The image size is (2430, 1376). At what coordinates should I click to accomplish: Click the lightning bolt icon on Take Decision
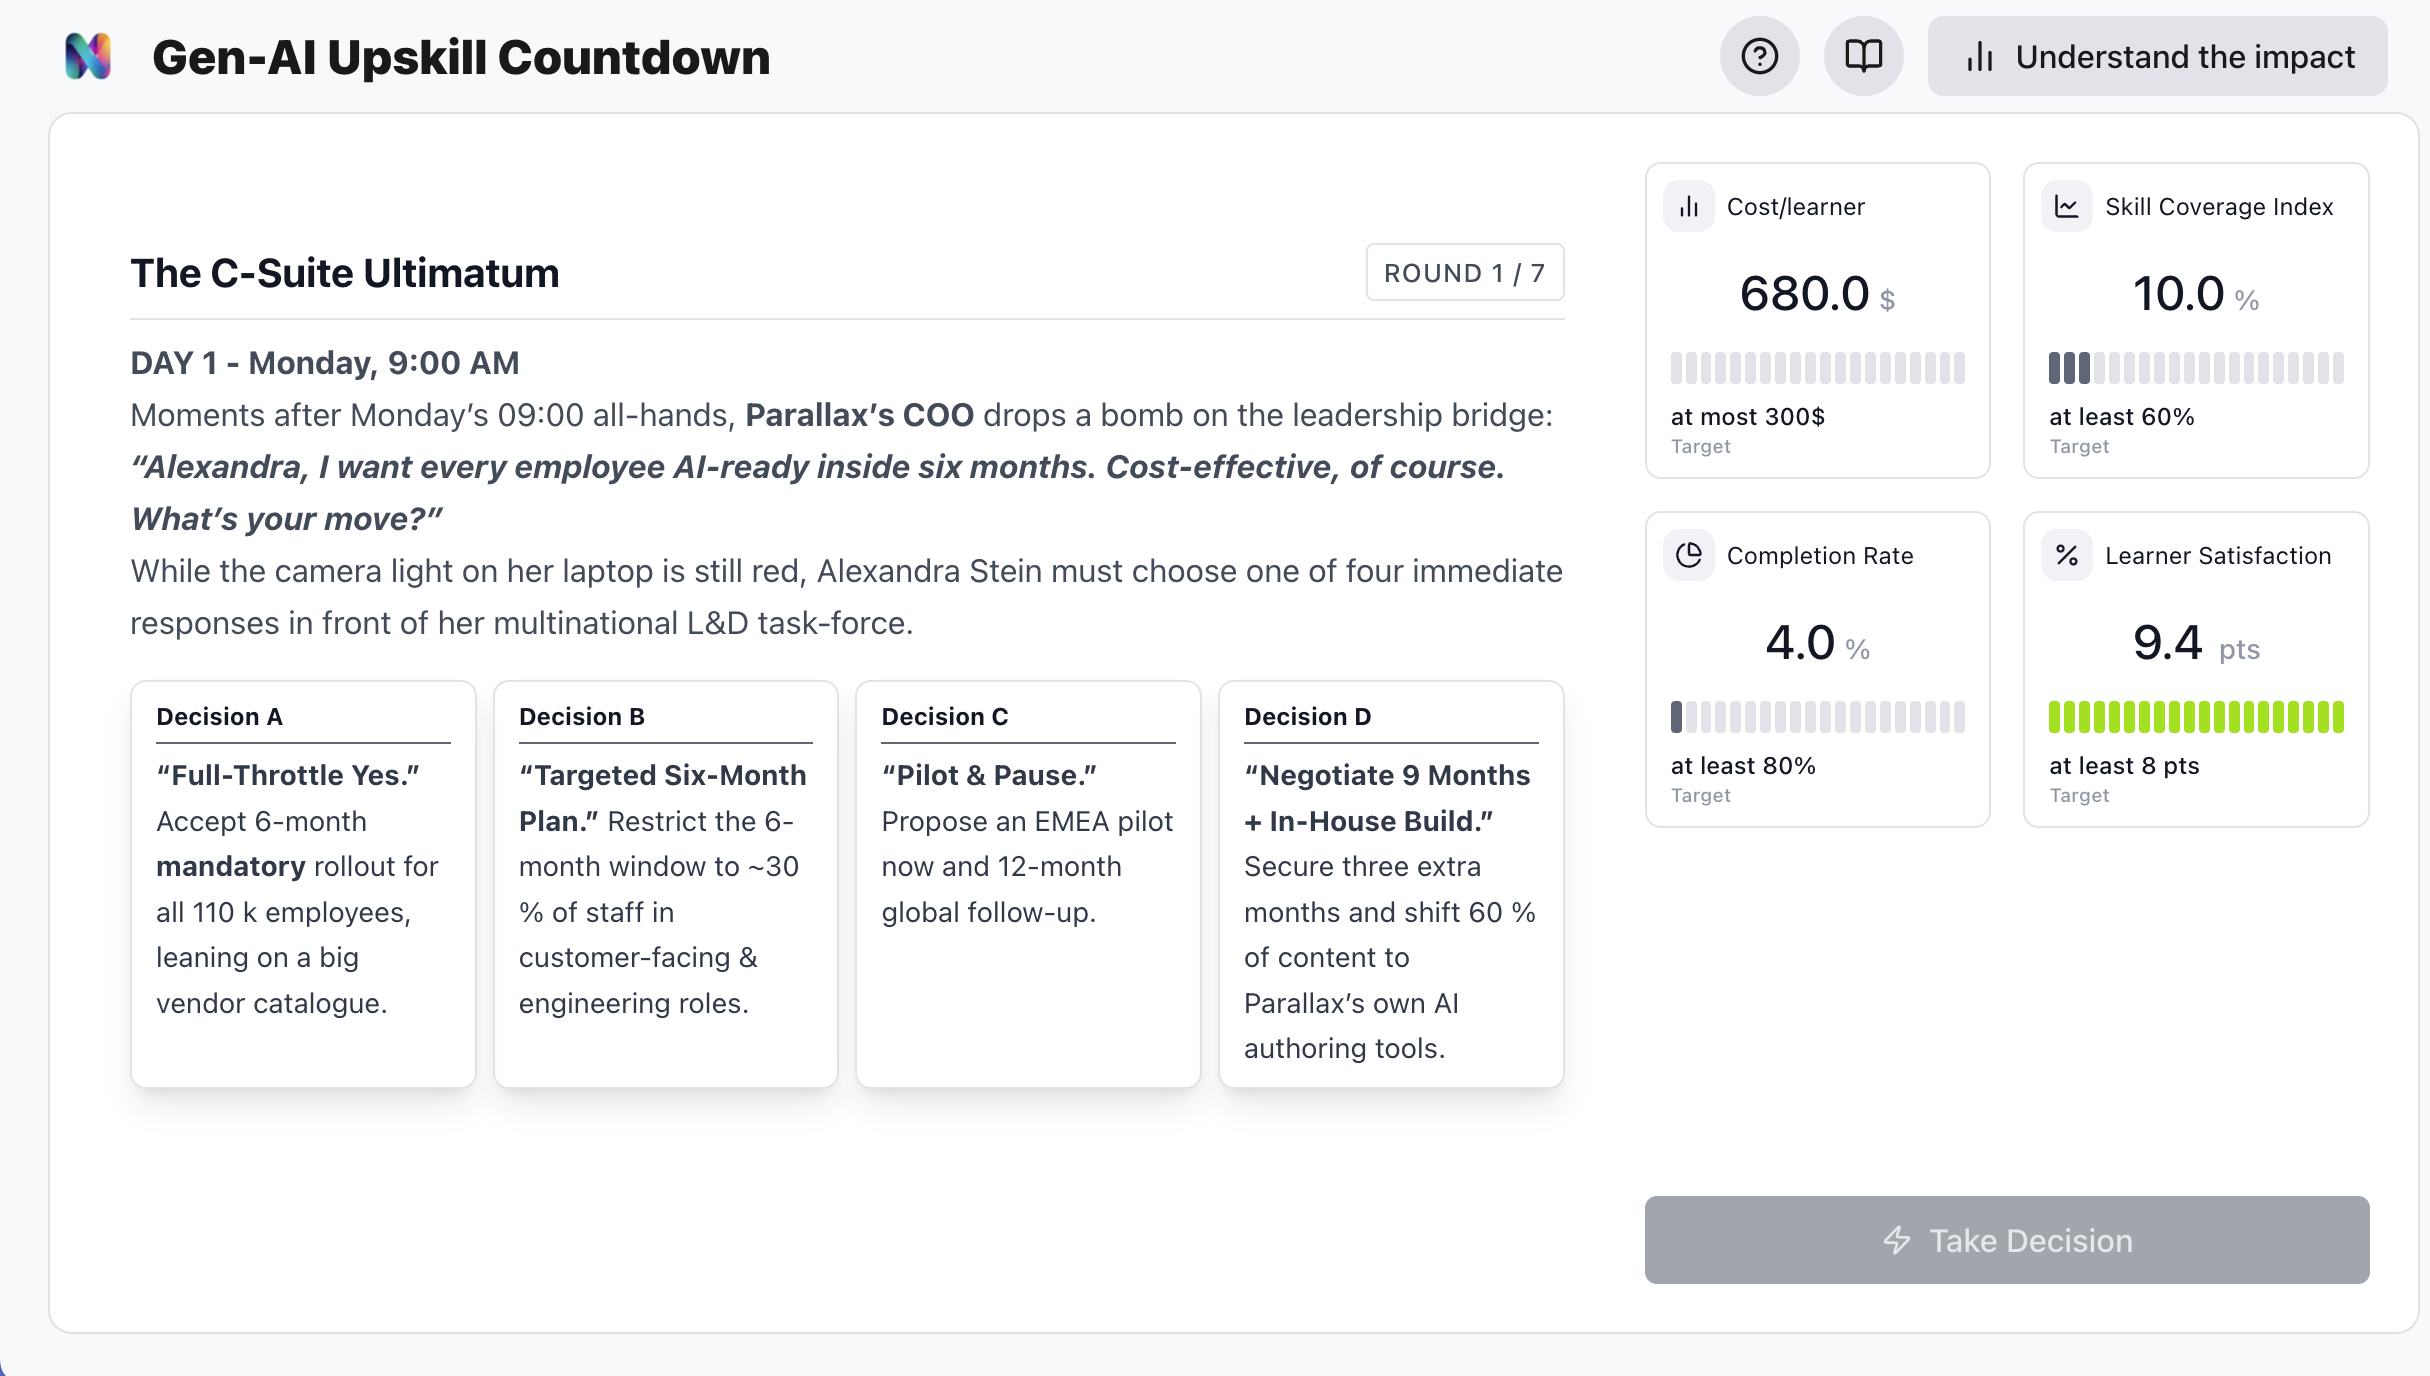pos(1897,1240)
